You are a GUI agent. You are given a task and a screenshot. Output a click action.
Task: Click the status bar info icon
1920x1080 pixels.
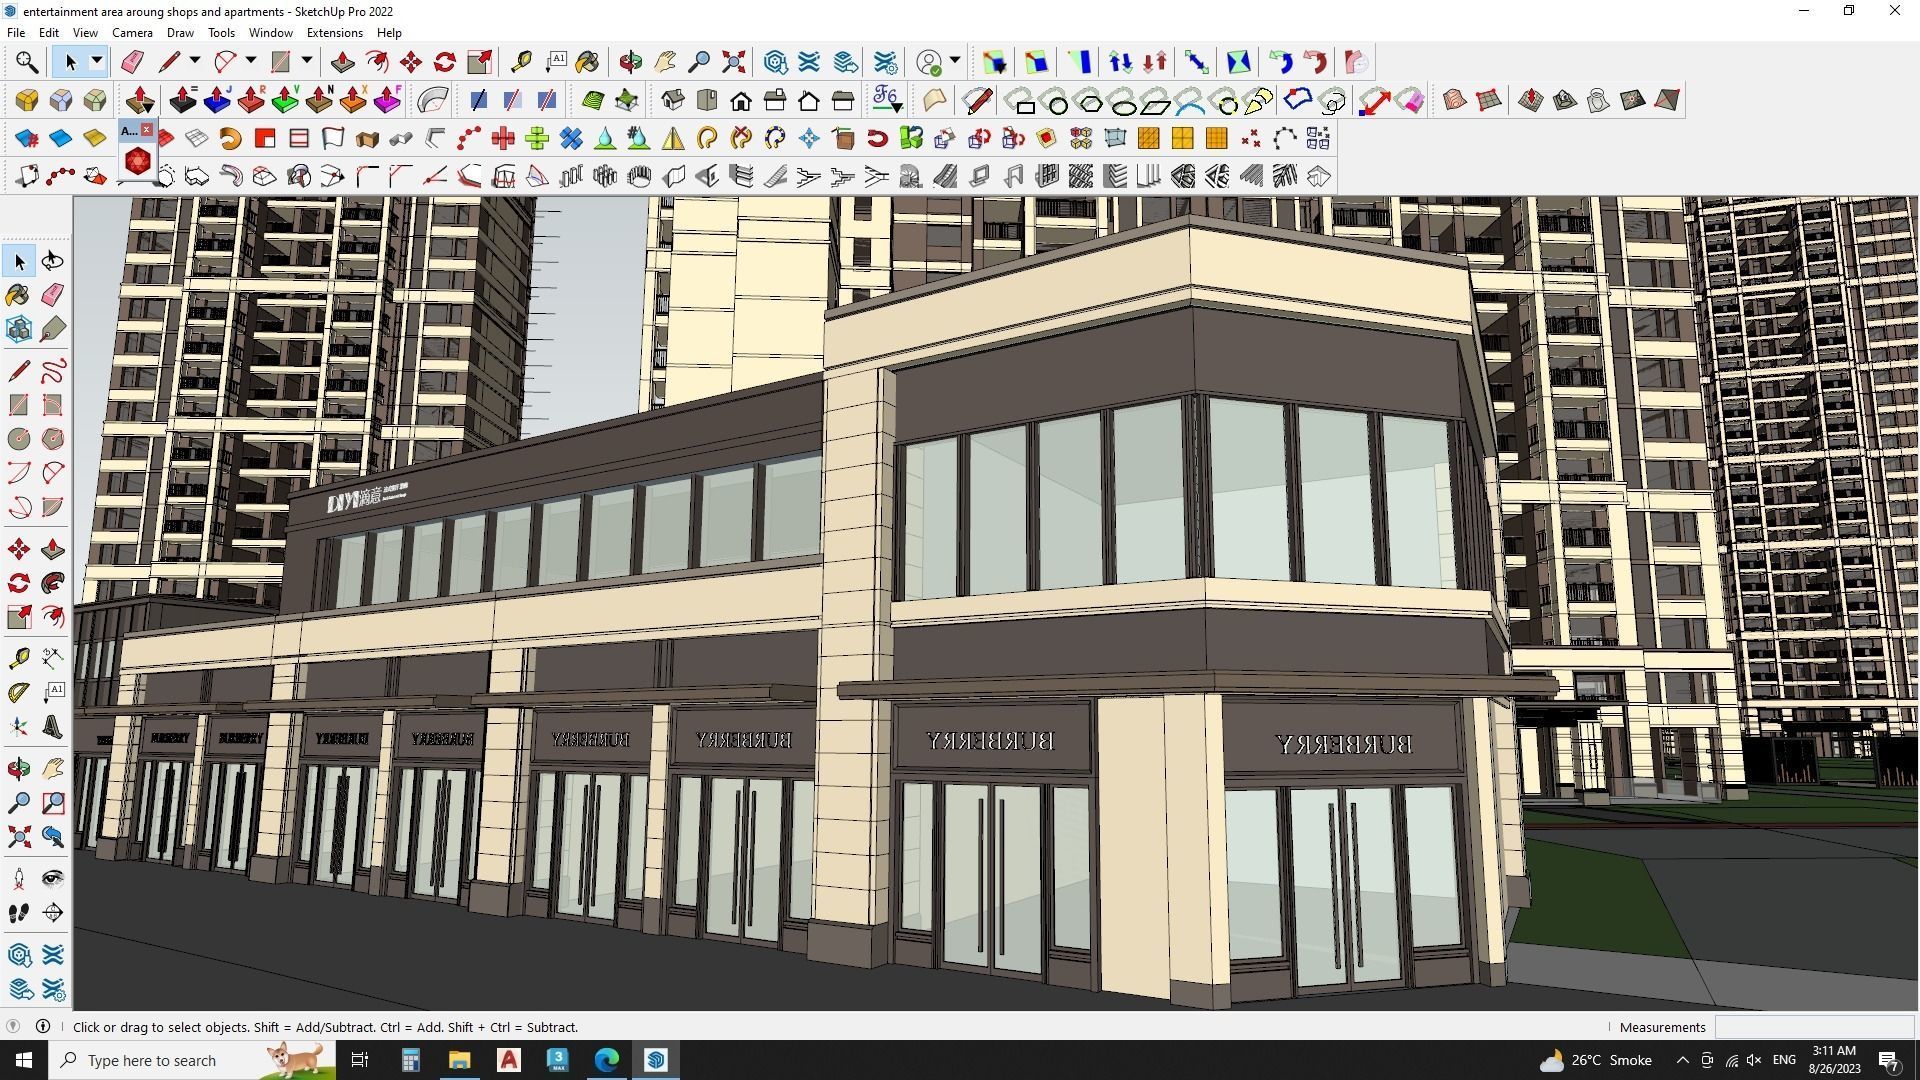click(x=43, y=1026)
